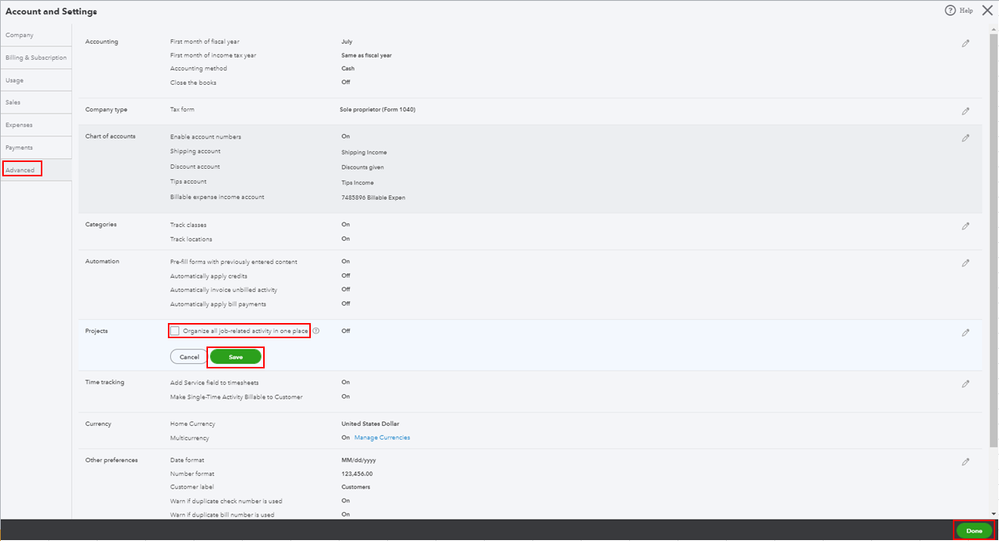The image size is (999, 541).
Task: Click the info icon beside Projects checkbox
Action: click(316, 331)
